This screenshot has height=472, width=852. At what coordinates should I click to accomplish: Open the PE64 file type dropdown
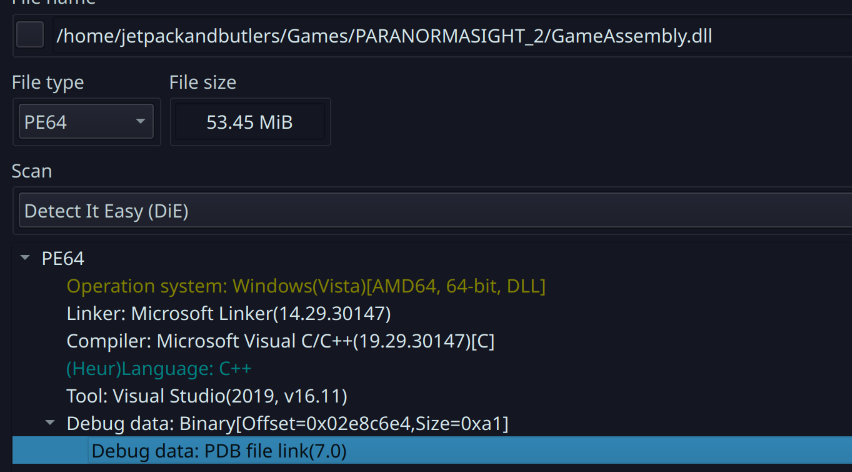[86, 123]
